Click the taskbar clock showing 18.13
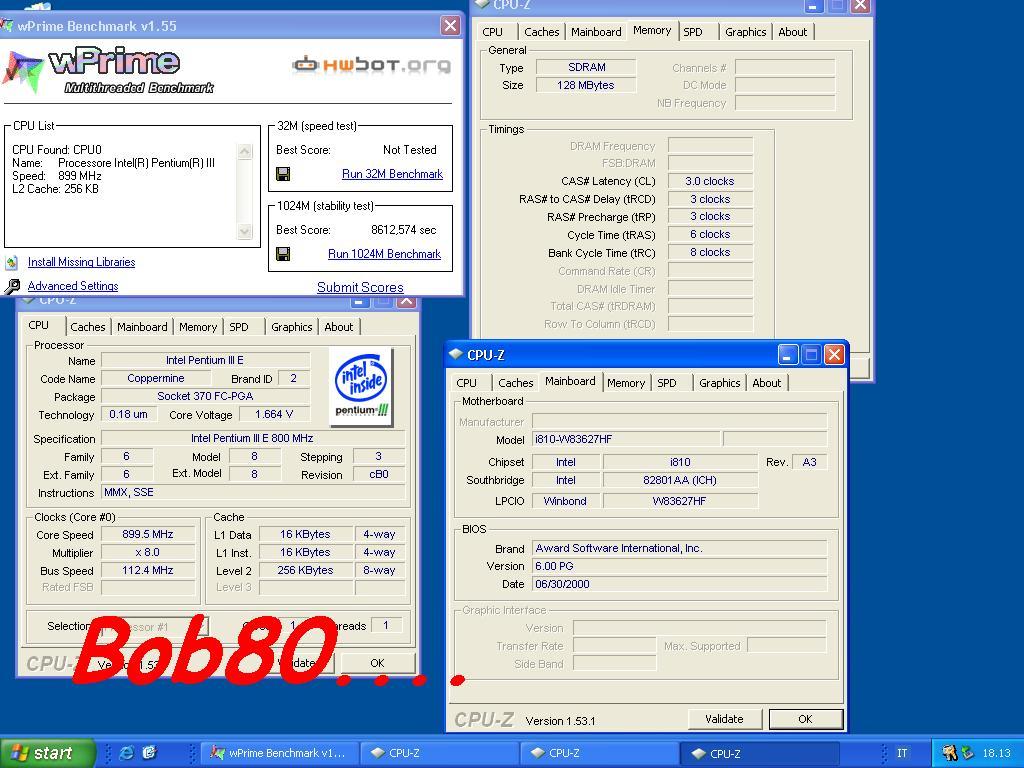 click(x=996, y=753)
